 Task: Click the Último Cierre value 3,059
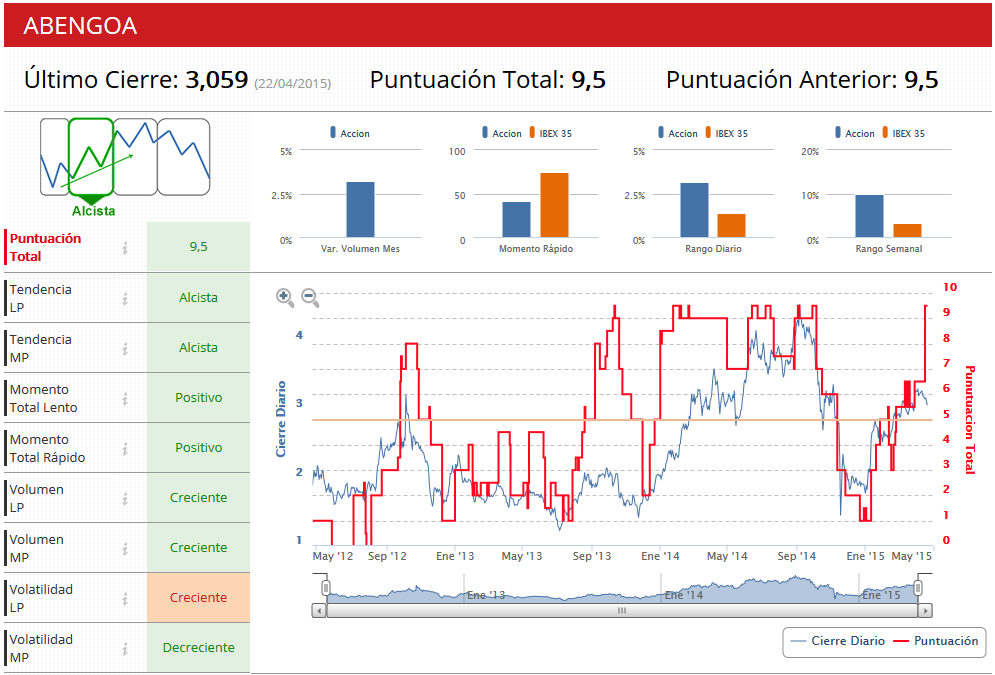click(216, 80)
